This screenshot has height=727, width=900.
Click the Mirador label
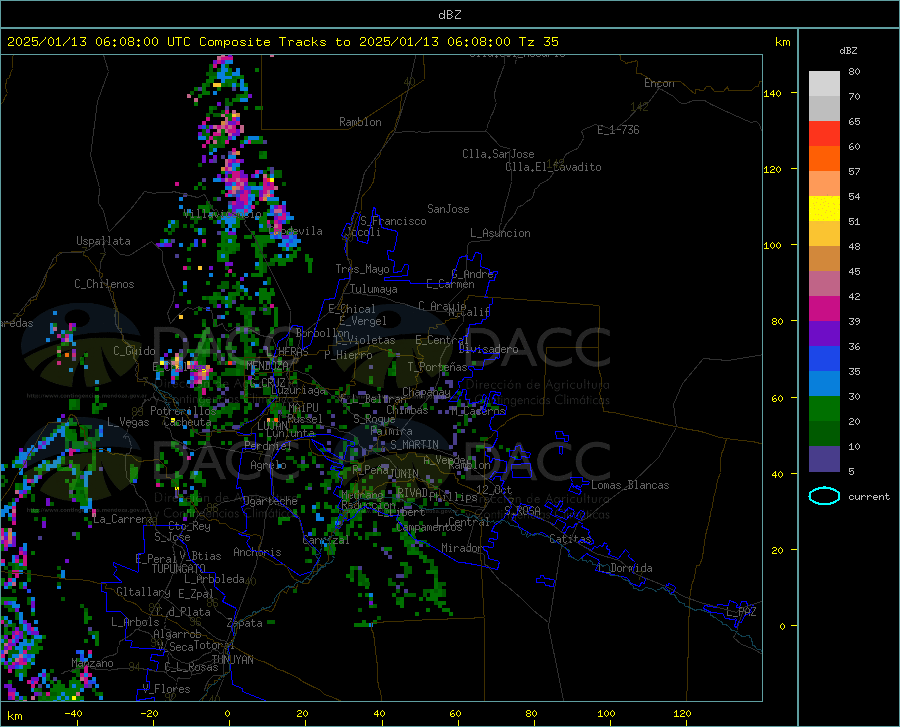(x=461, y=548)
